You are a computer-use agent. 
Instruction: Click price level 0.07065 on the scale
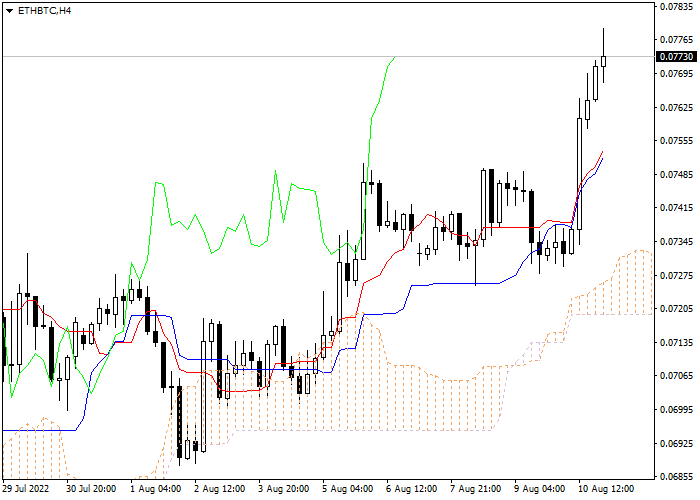[677, 376]
